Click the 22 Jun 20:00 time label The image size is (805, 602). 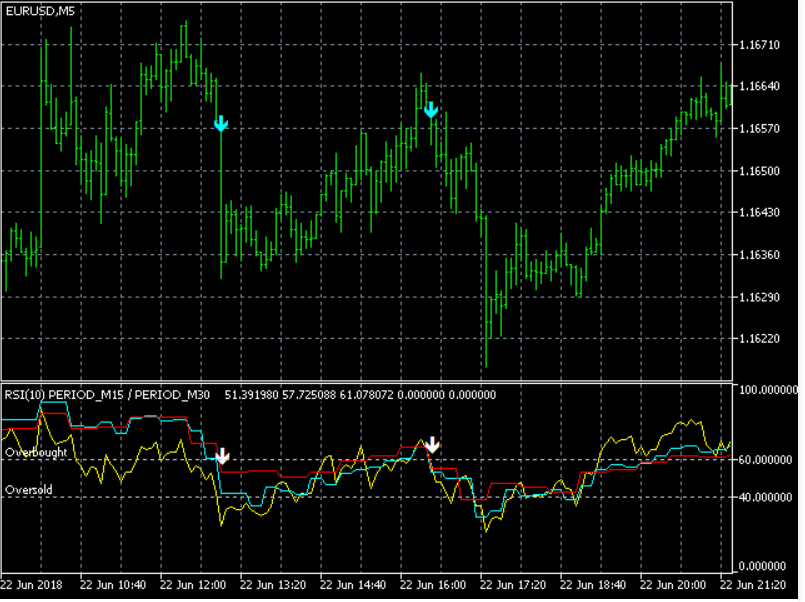(673, 586)
